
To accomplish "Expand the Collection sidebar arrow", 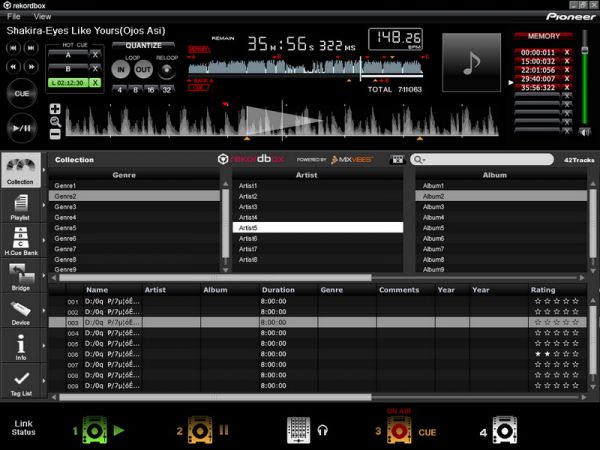I will point(44,170).
